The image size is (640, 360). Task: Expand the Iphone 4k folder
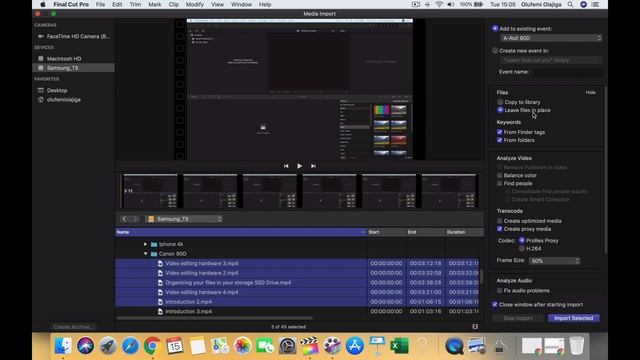click(145, 244)
